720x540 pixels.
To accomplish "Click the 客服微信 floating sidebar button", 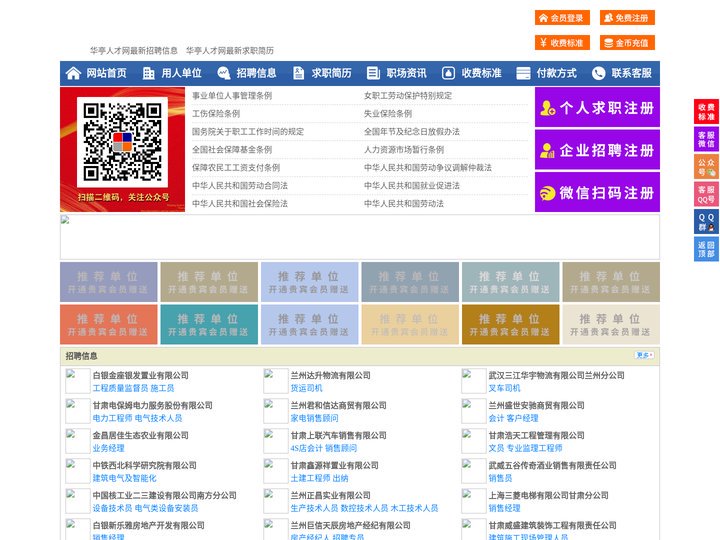I will tap(706, 139).
